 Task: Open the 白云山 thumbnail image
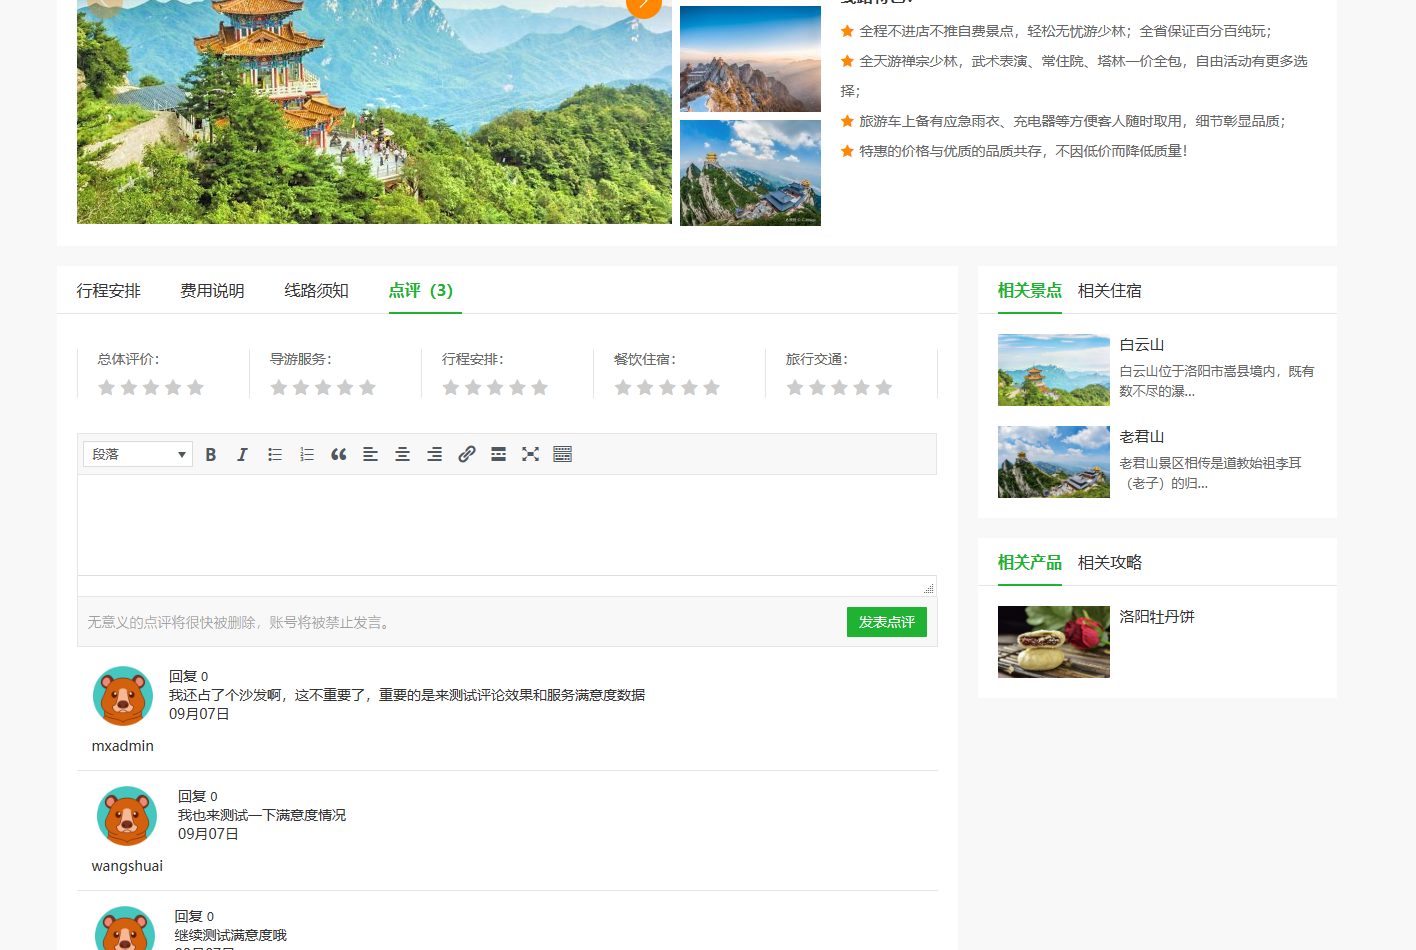point(1054,370)
